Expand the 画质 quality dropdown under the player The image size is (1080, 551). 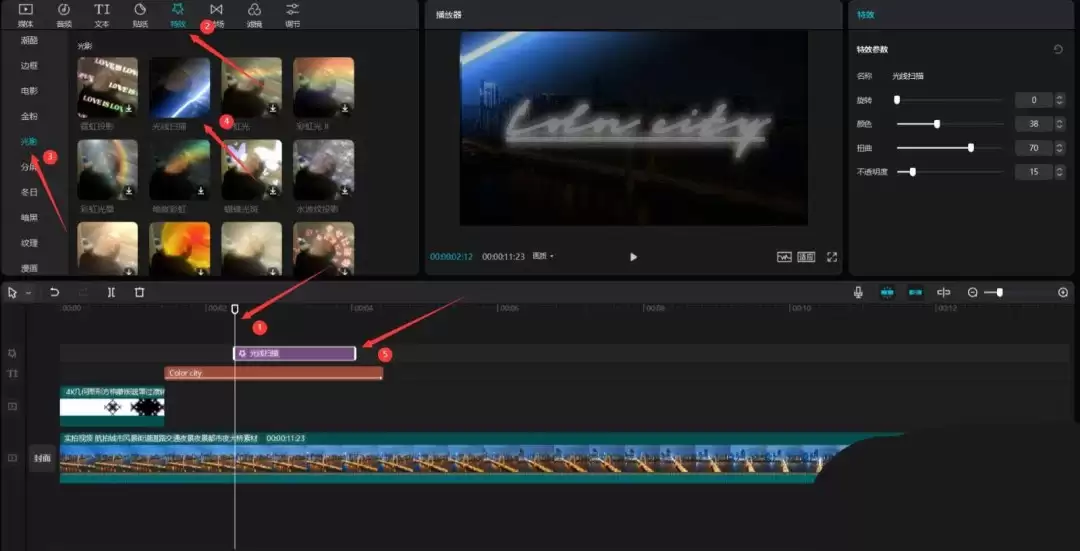pyautogui.click(x=543, y=256)
